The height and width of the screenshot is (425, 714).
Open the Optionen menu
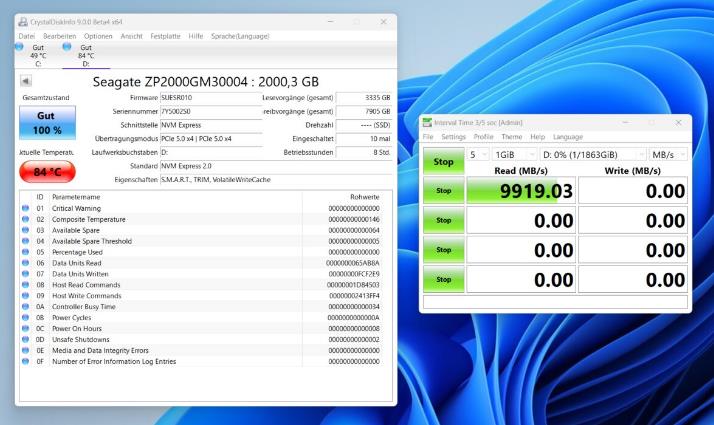pyautogui.click(x=98, y=36)
